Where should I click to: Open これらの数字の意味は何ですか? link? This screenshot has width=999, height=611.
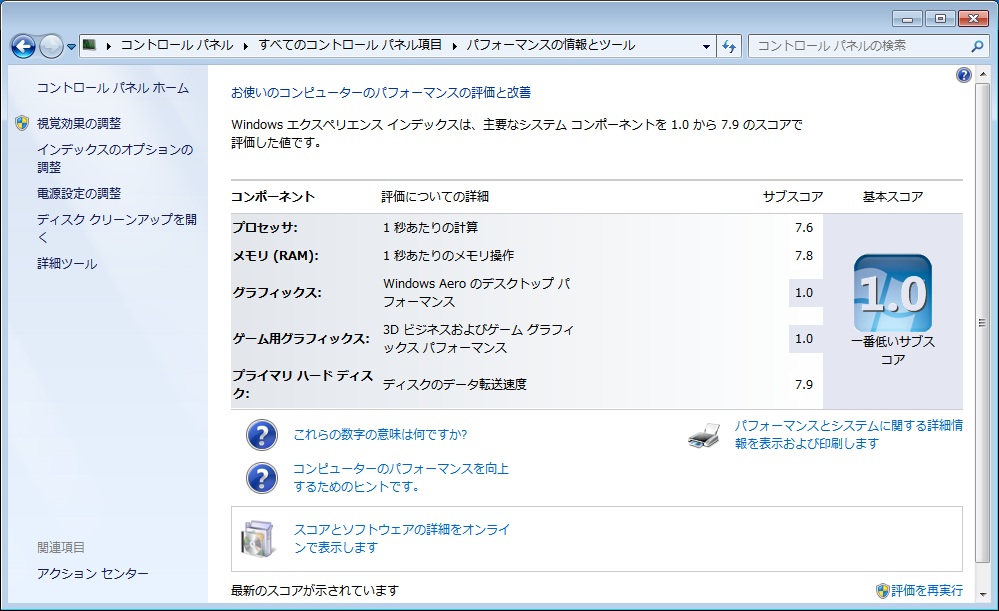tap(380, 435)
